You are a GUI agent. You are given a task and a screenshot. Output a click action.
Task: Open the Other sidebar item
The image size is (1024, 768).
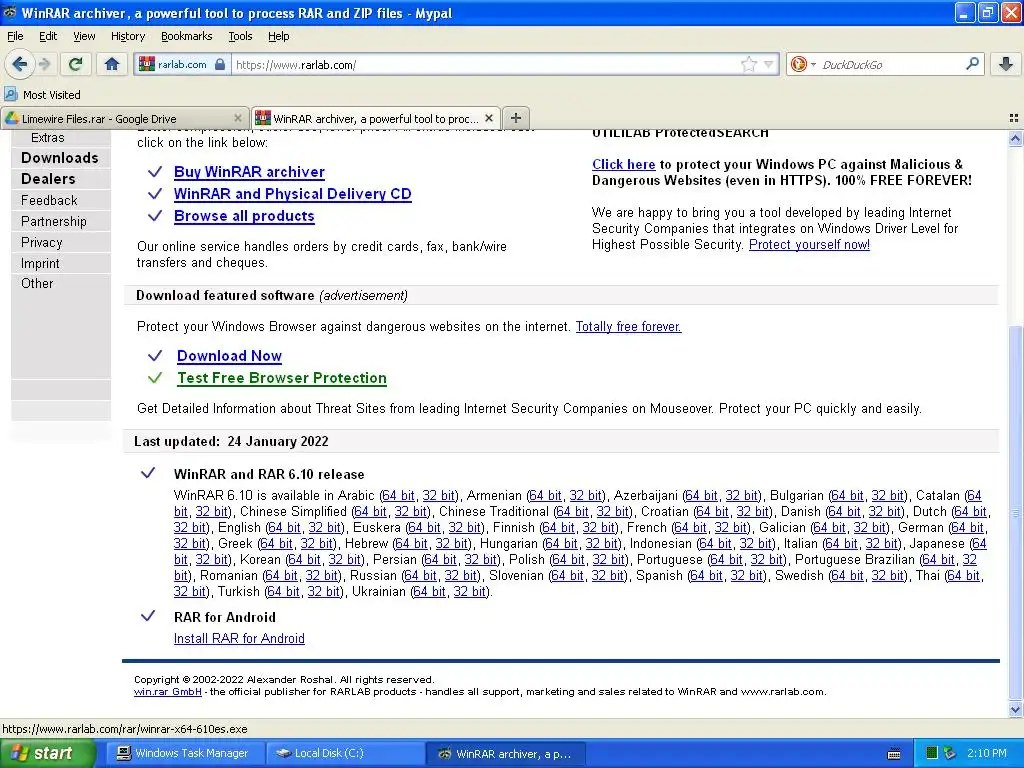pos(37,283)
